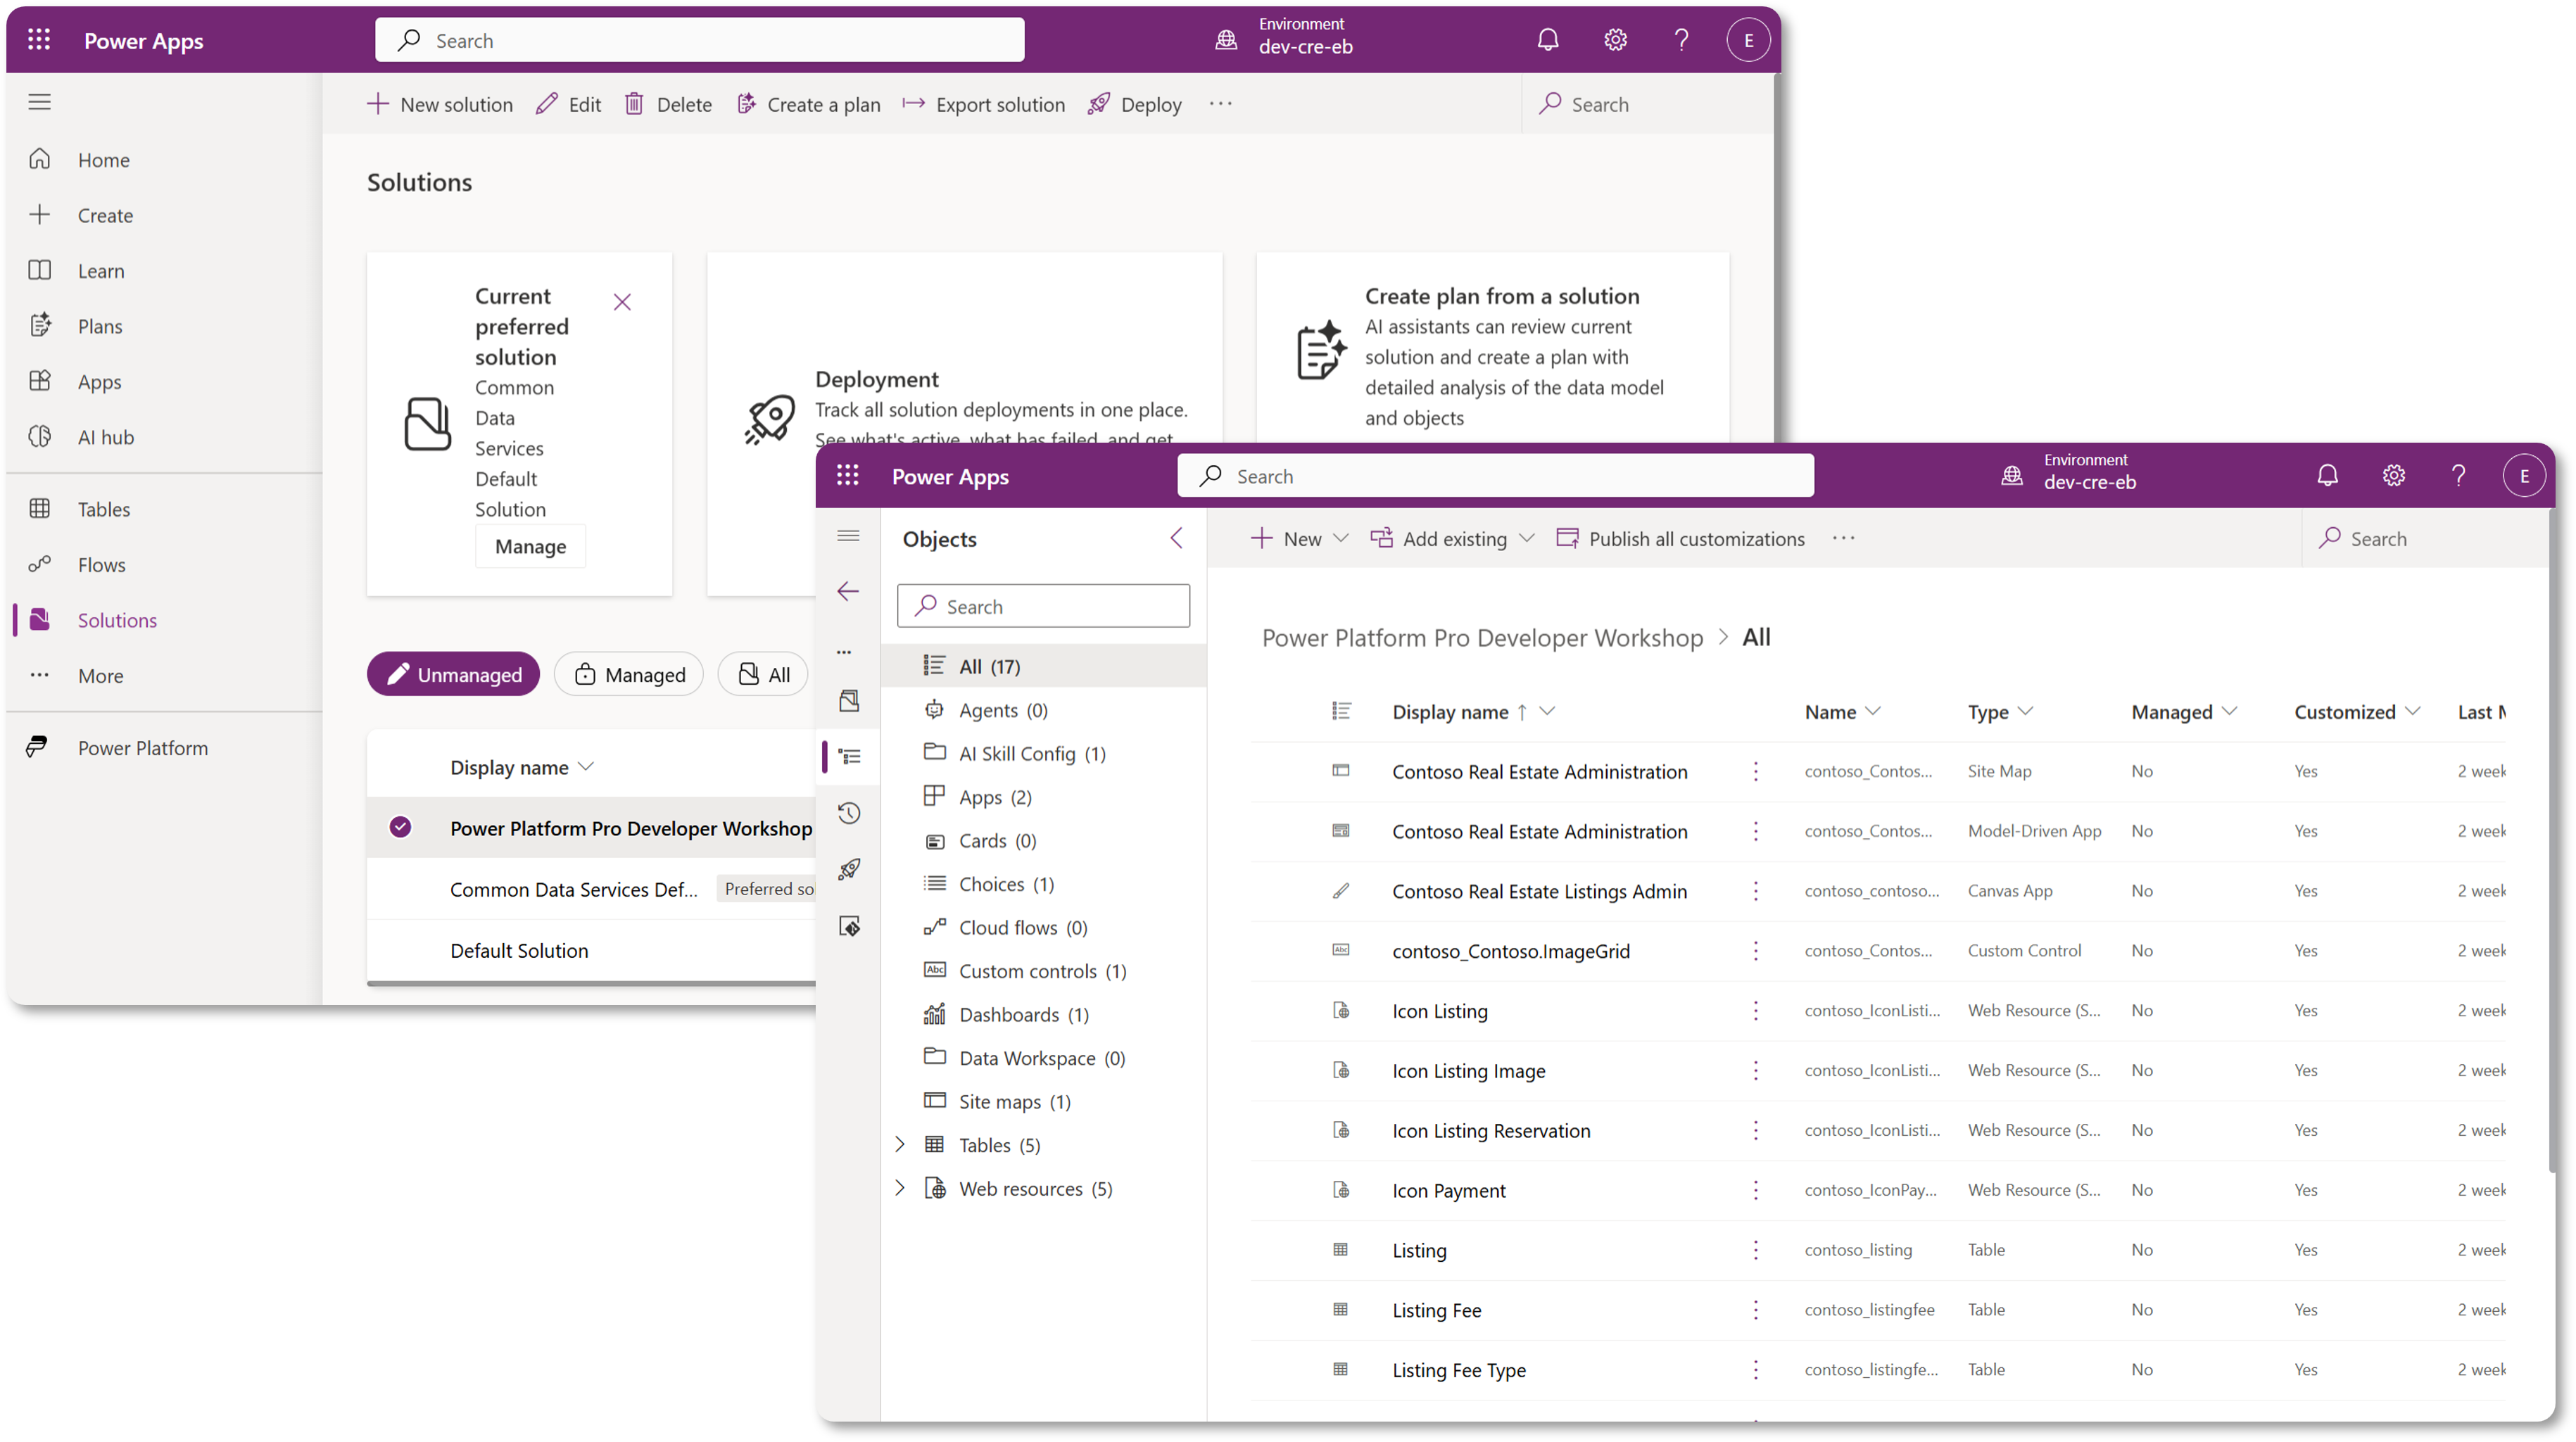Select the Unmanaged filter pill
The height and width of the screenshot is (1442, 2576).
point(453,675)
